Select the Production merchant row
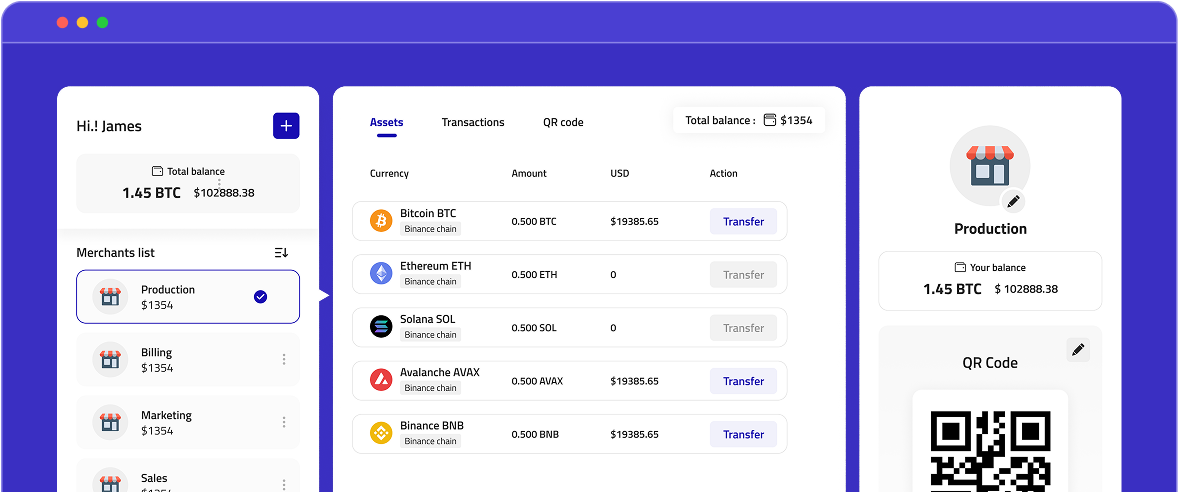 pyautogui.click(x=188, y=297)
